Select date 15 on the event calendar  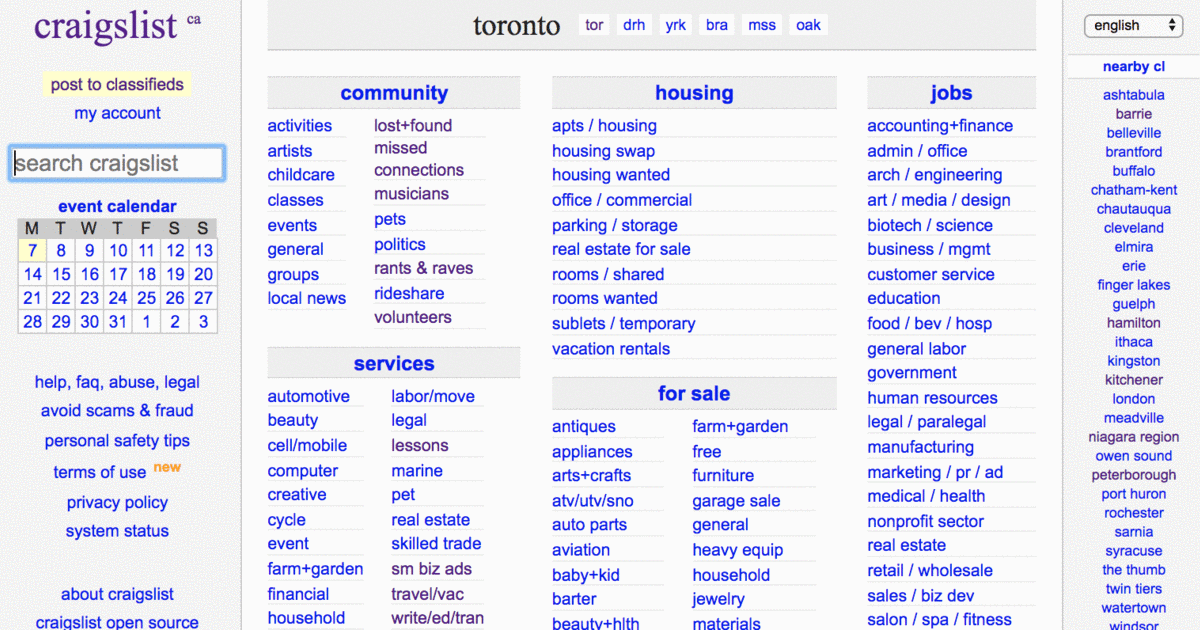[60, 273]
